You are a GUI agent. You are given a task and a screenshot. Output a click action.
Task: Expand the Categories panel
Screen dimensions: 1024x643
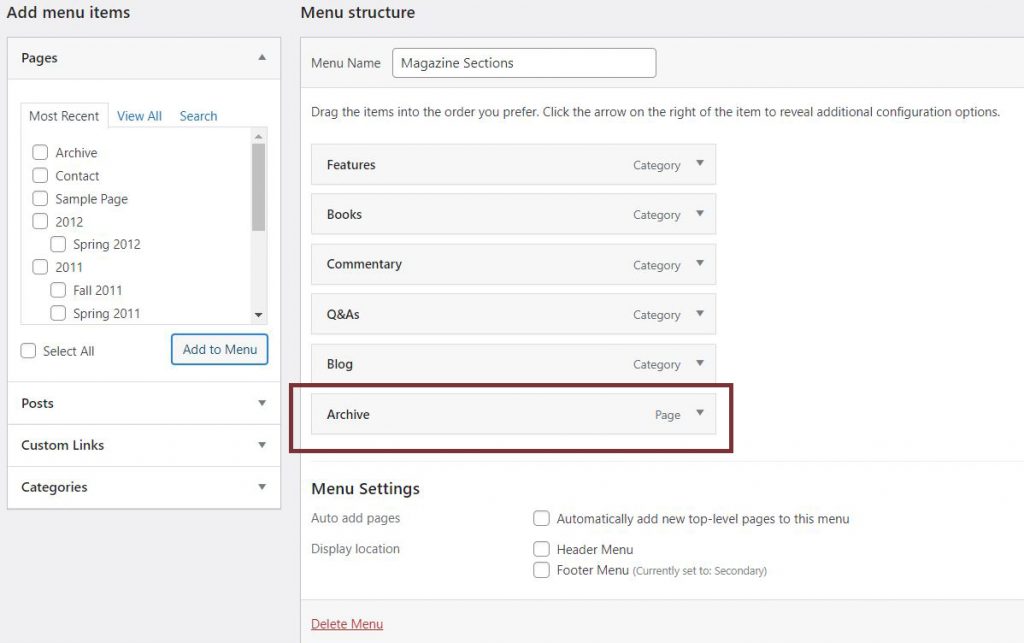pyautogui.click(x=262, y=487)
